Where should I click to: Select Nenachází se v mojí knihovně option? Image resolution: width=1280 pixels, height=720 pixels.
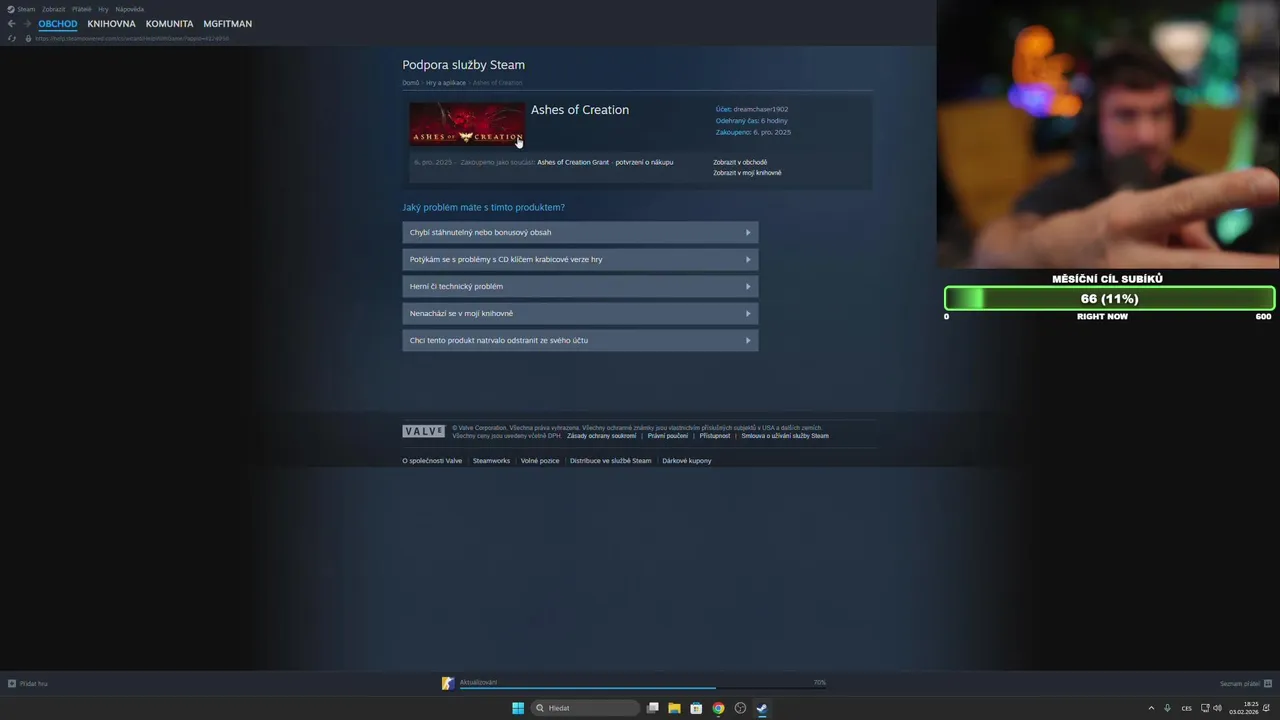(580, 313)
